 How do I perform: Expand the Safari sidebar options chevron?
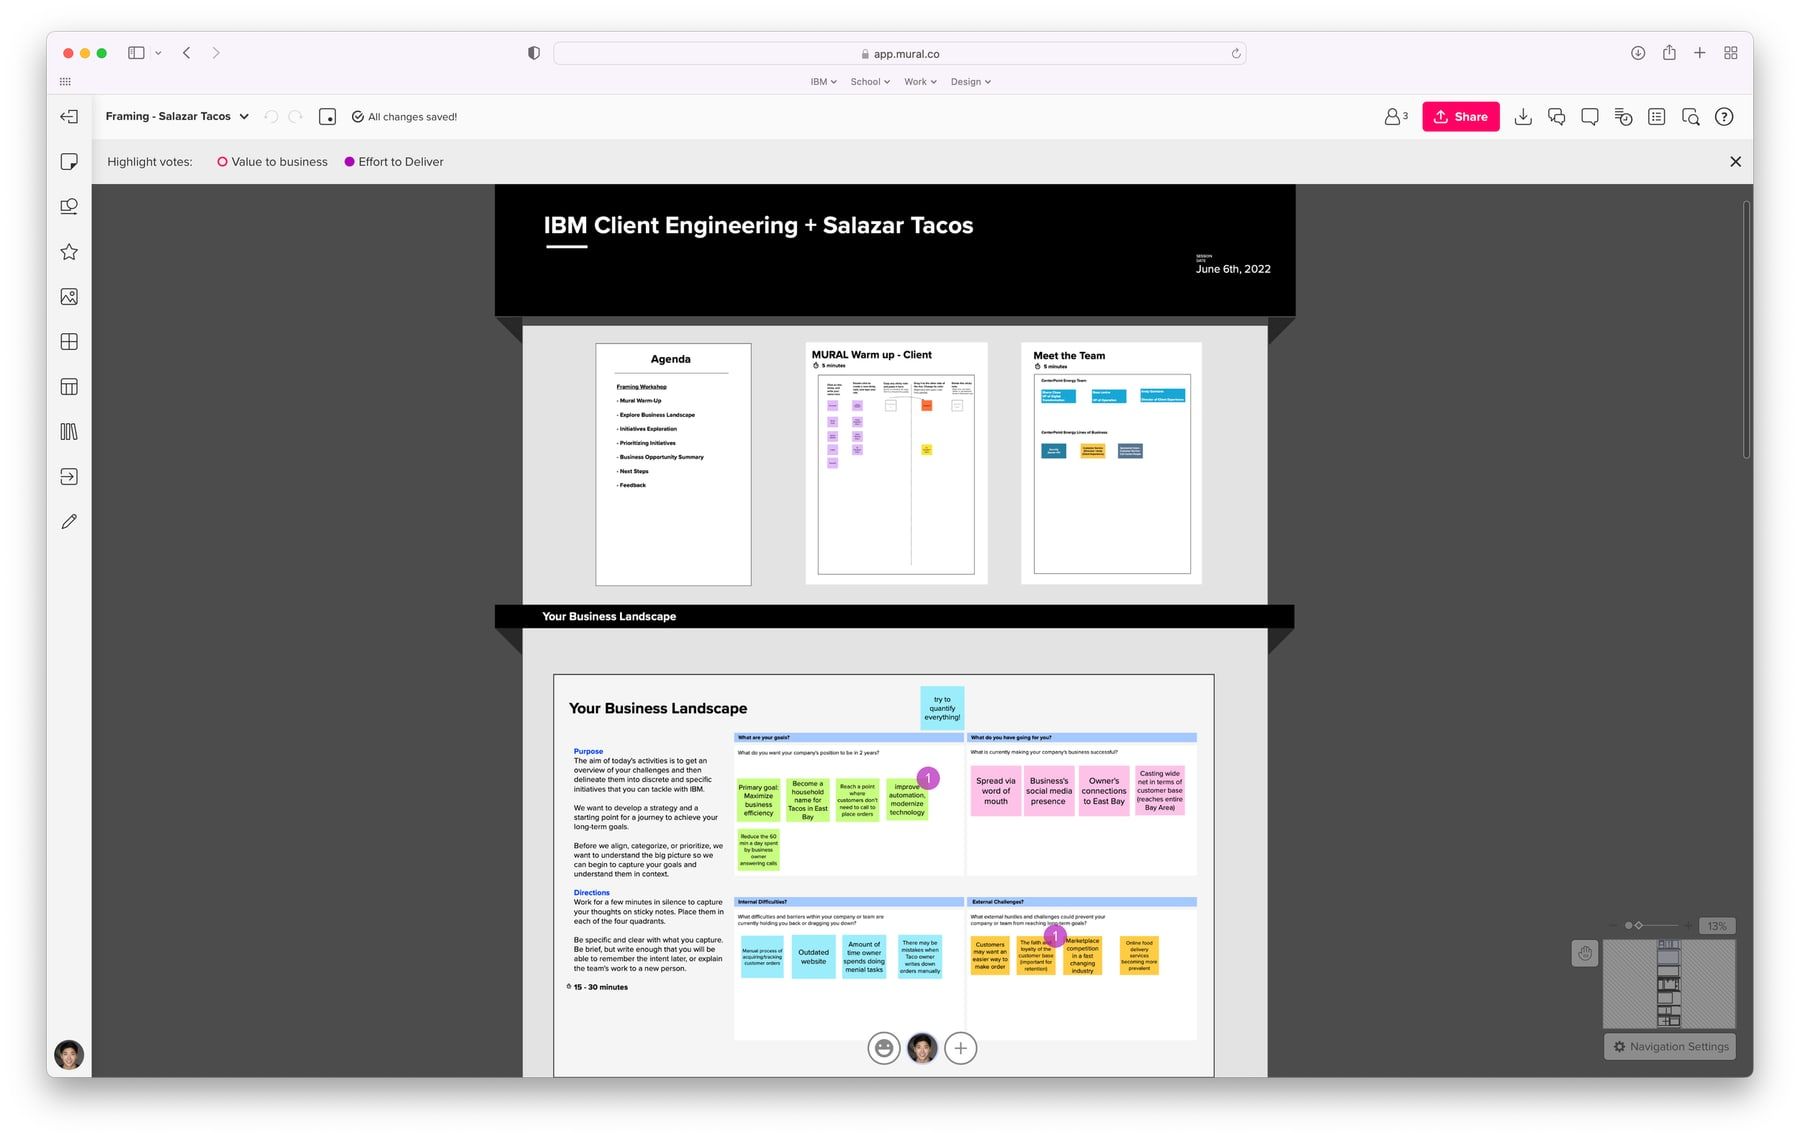158,53
